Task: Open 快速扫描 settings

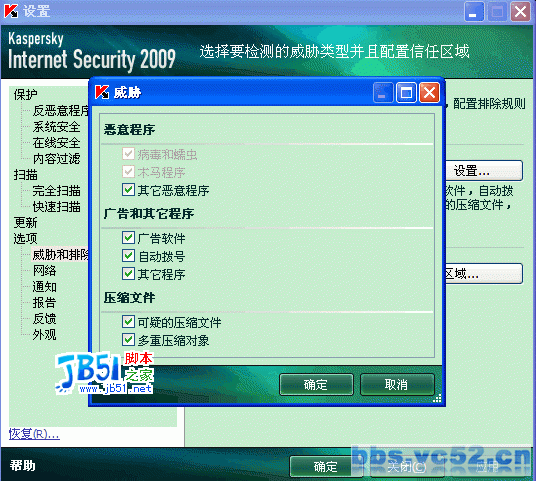Action: click(56, 207)
